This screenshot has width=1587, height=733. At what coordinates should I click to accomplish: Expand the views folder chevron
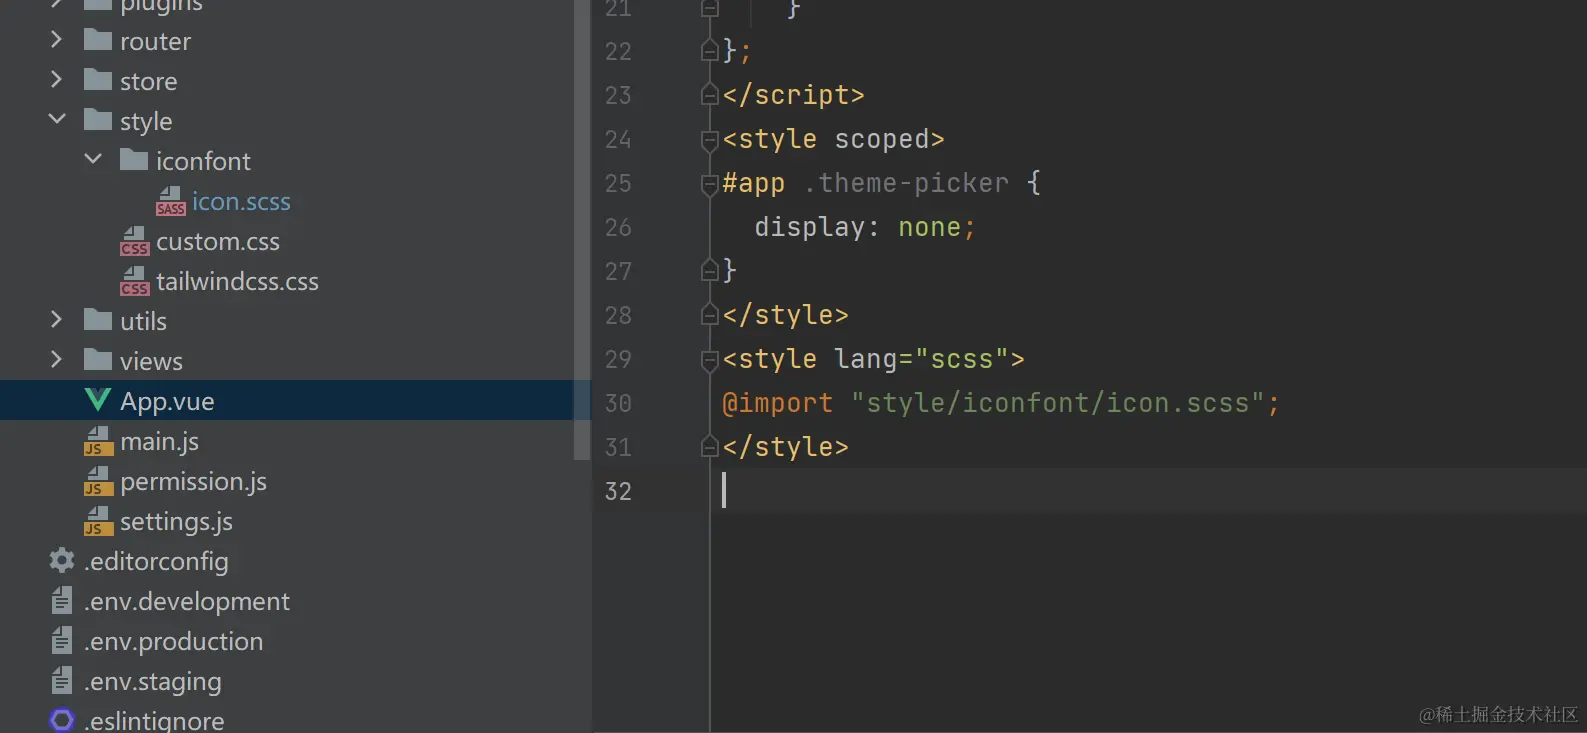point(56,360)
